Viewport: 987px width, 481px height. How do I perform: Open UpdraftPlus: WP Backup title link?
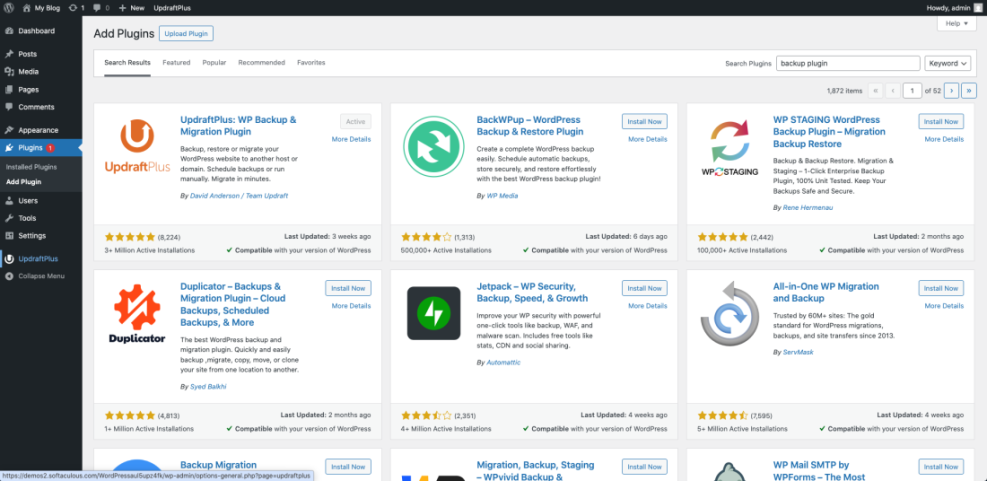pos(238,126)
